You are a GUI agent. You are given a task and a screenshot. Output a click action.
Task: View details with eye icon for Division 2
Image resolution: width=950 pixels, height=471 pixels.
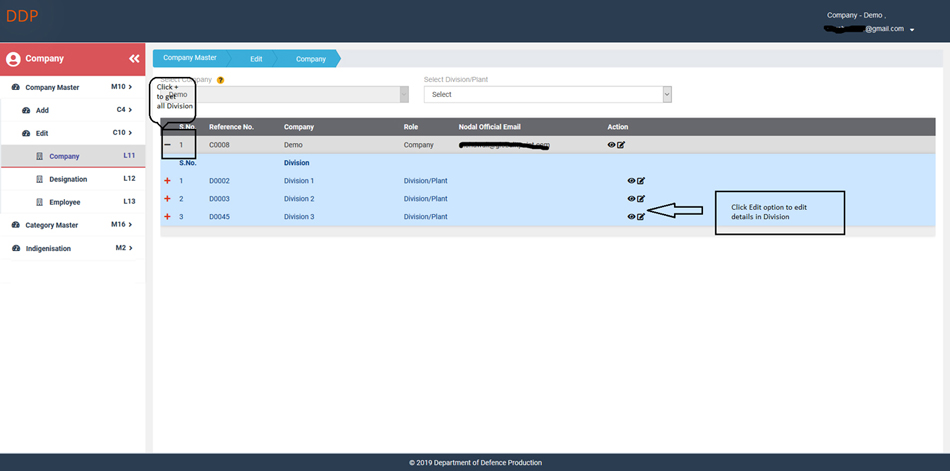tap(631, 199)
